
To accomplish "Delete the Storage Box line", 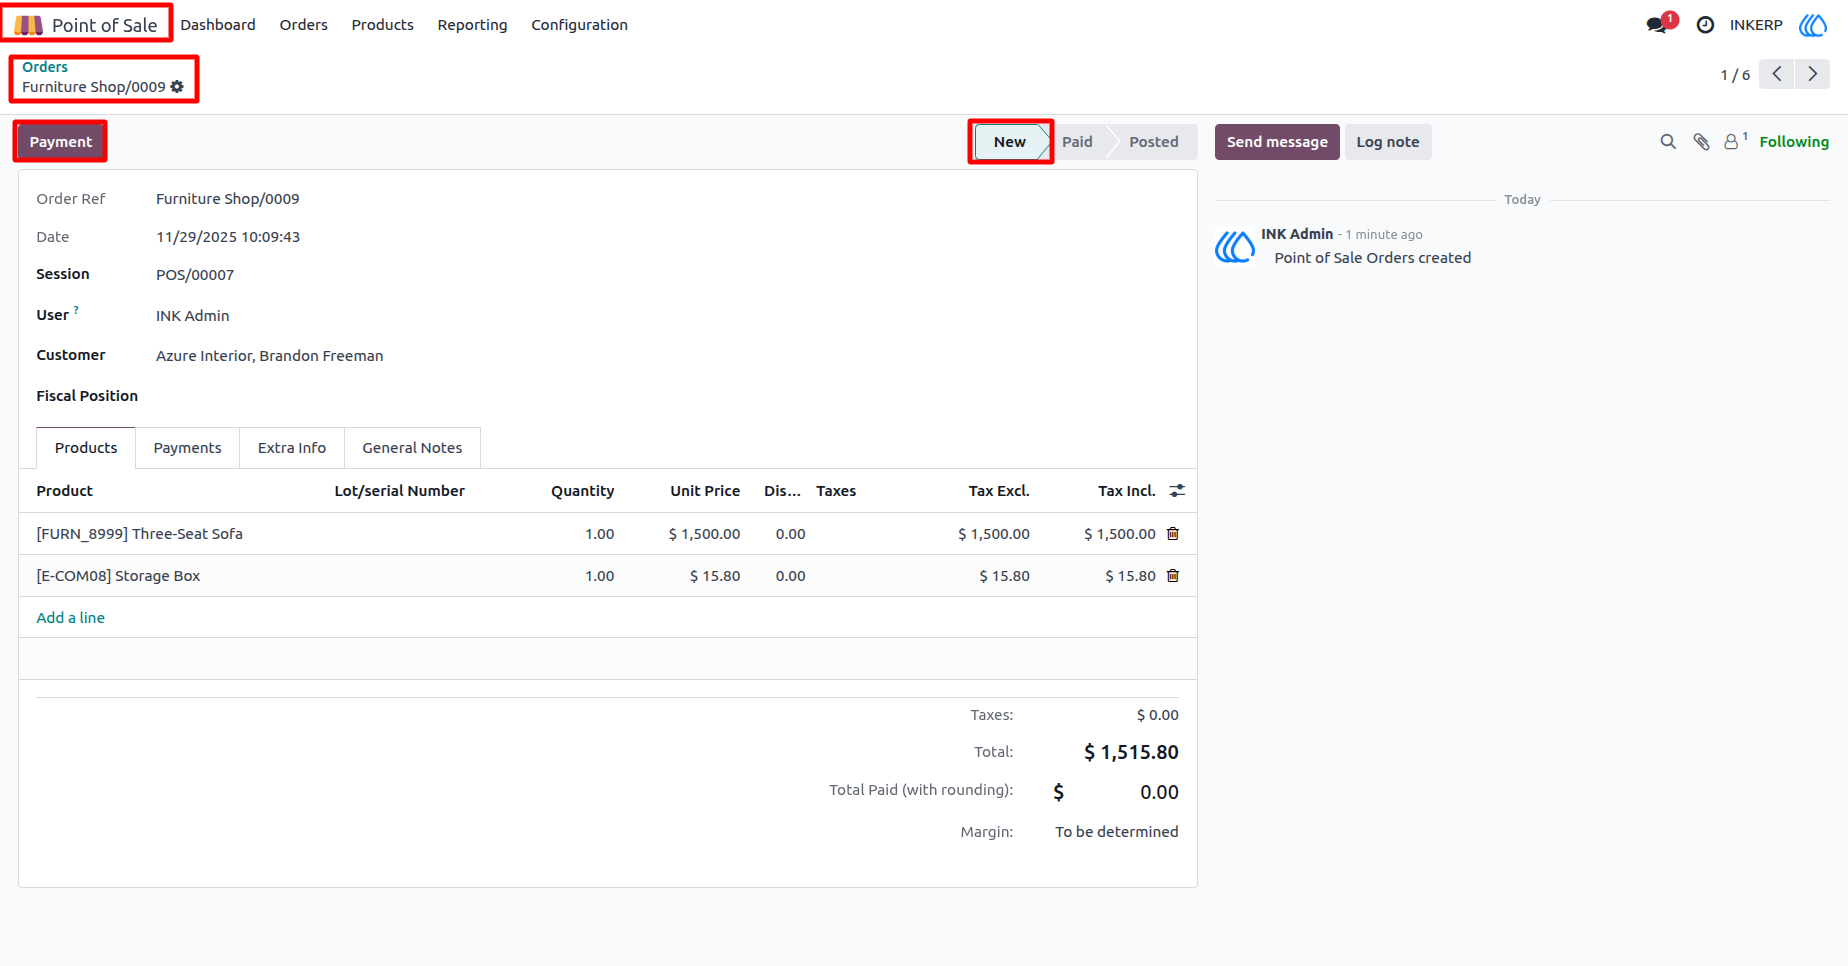I will (x=1173, y=576).
